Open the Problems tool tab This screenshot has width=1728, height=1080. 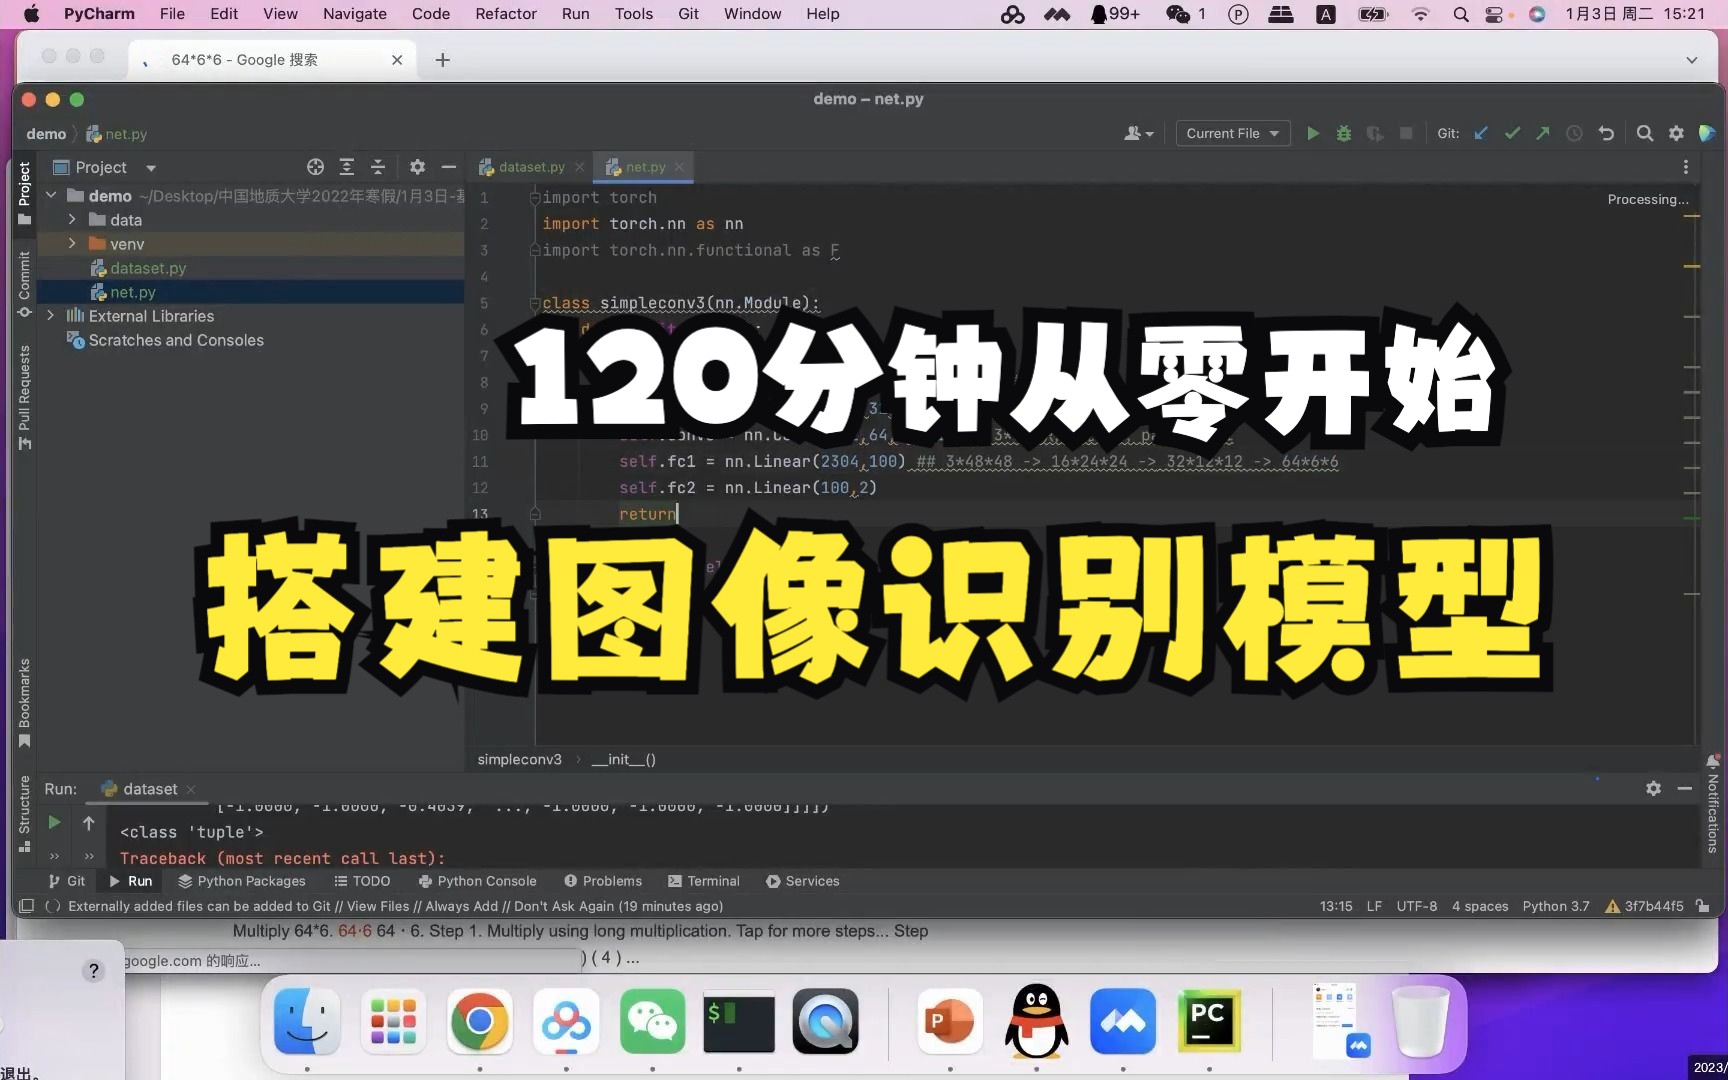(603, 881)
